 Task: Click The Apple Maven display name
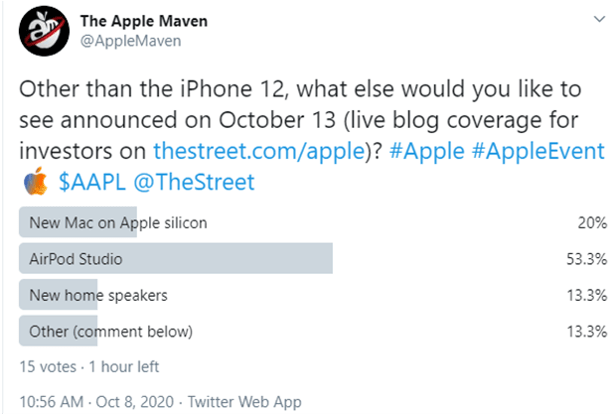(144, 21)
